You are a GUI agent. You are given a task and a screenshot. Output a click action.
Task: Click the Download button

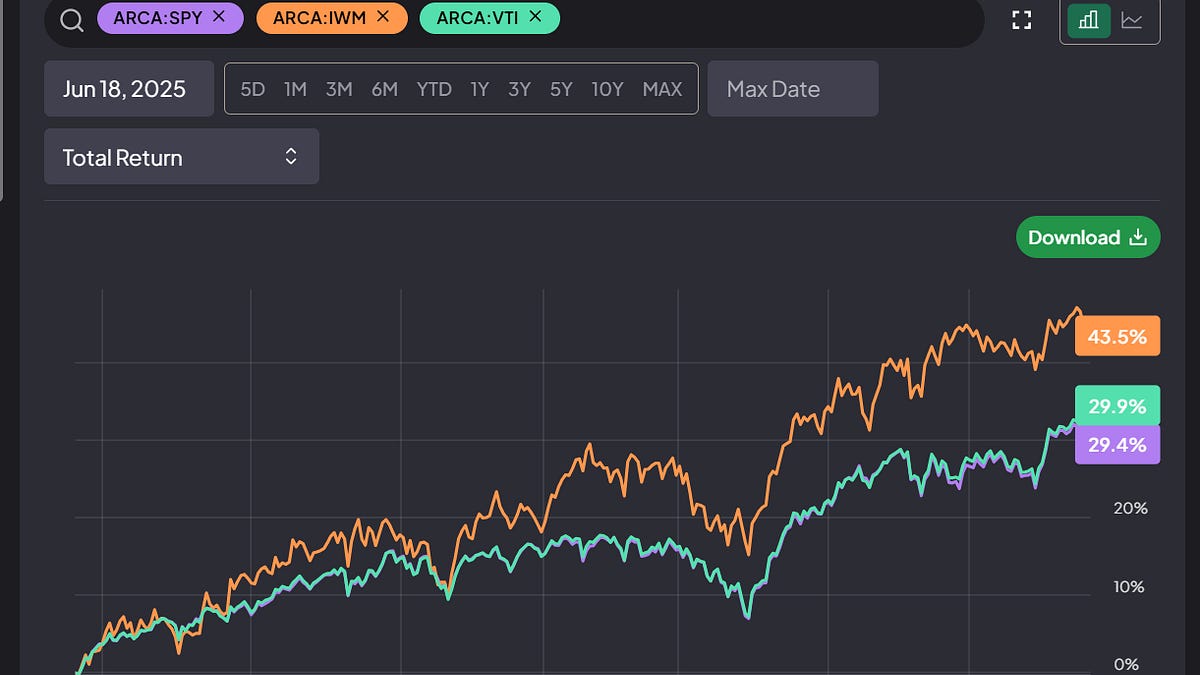pyautogui.click(x=1088, y=237)
